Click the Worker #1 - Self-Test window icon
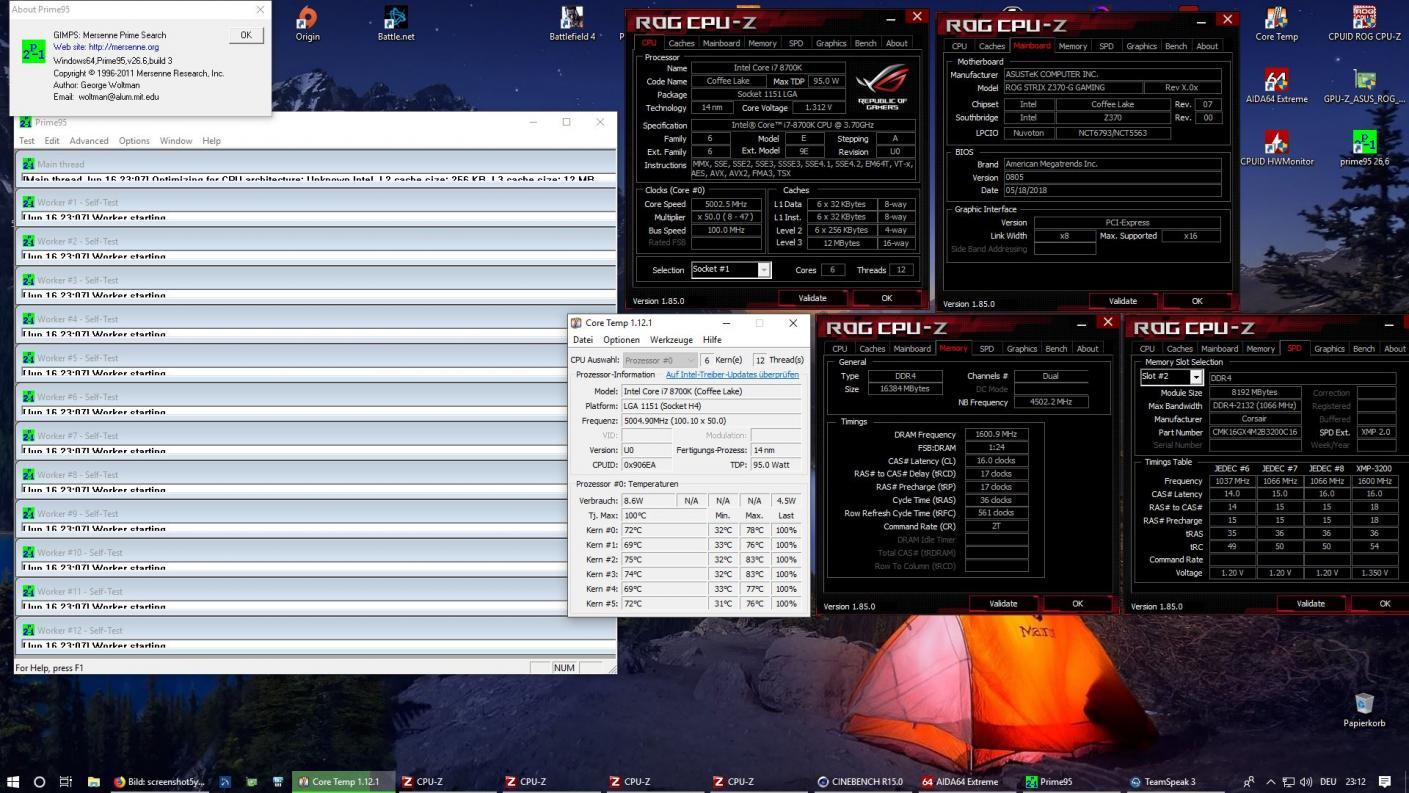 click(28, 202)
